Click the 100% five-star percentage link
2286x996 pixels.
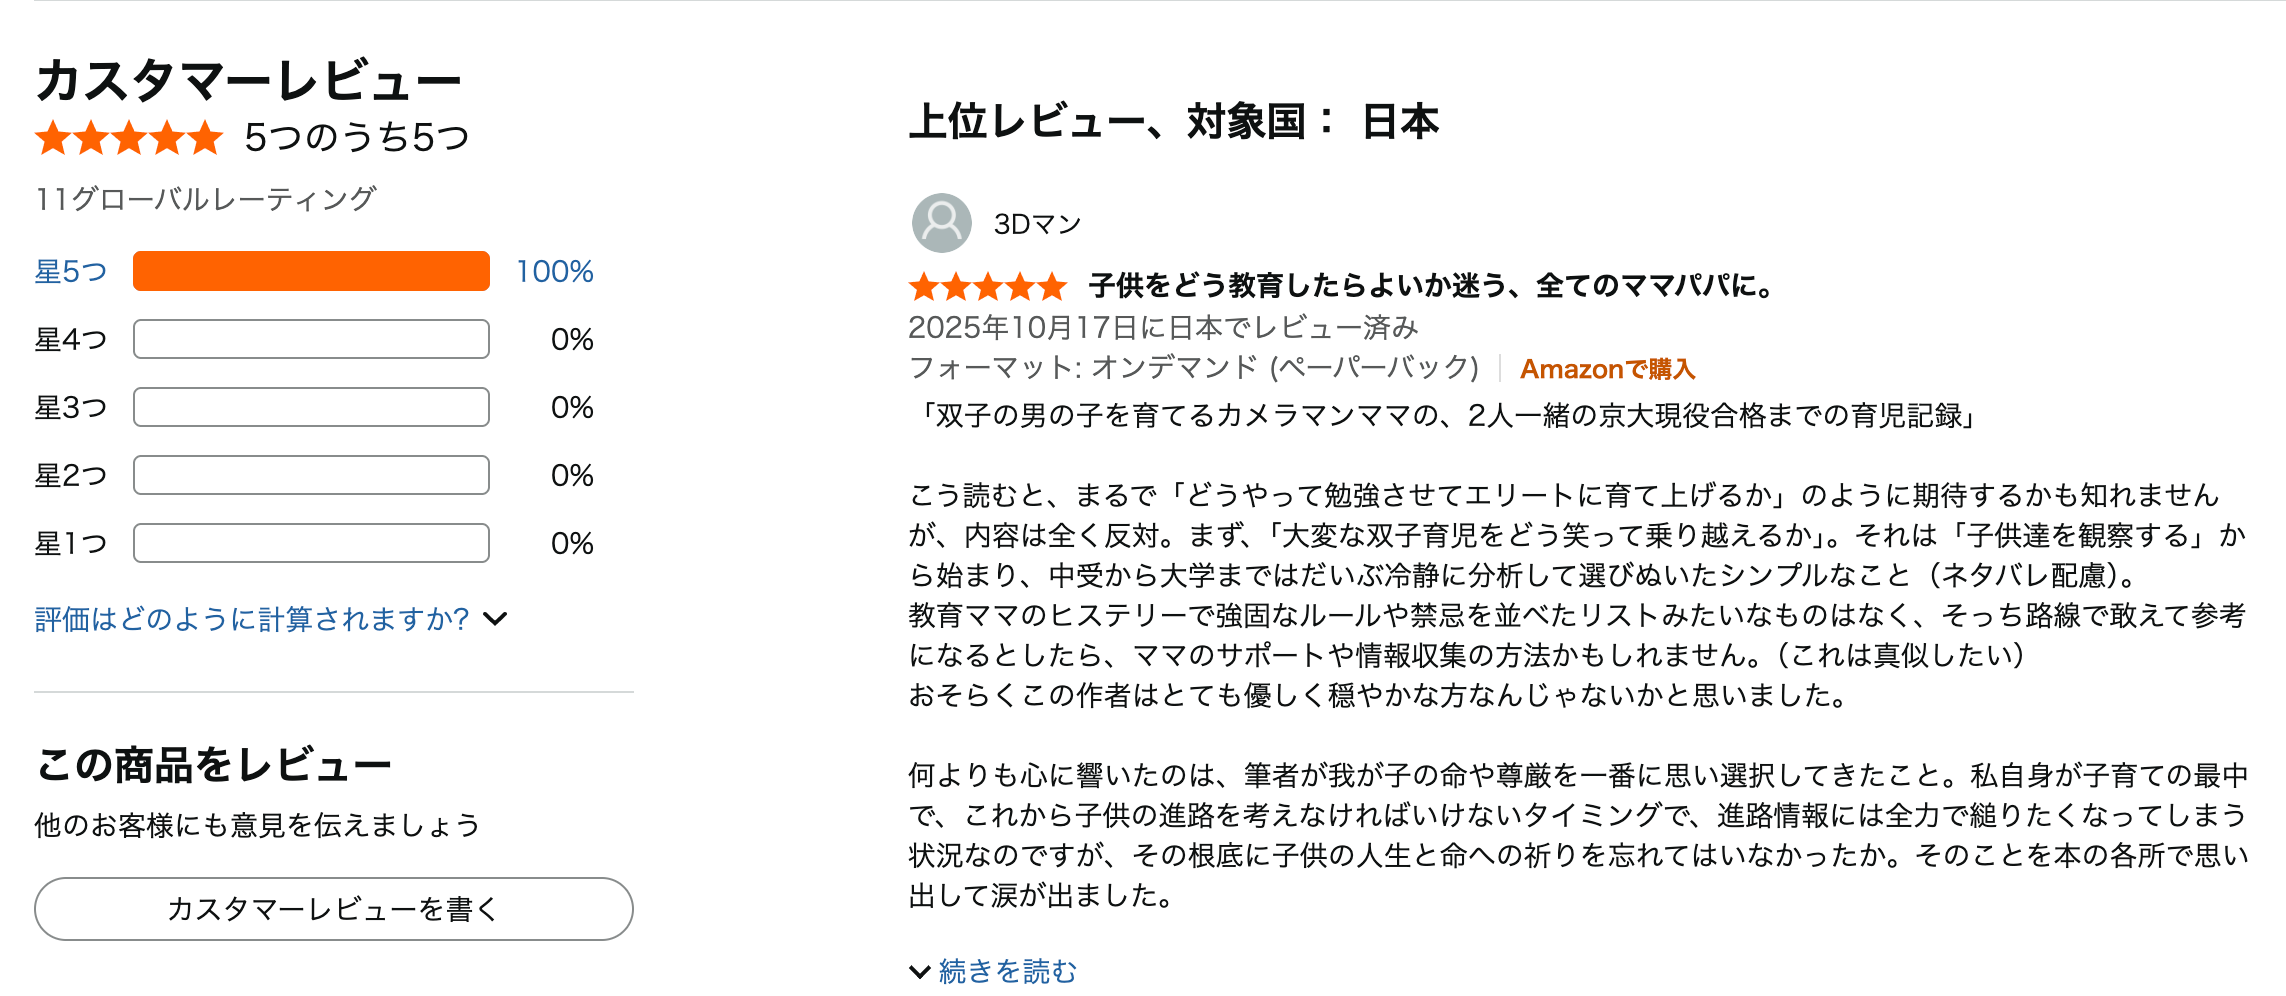pos(554,271)
